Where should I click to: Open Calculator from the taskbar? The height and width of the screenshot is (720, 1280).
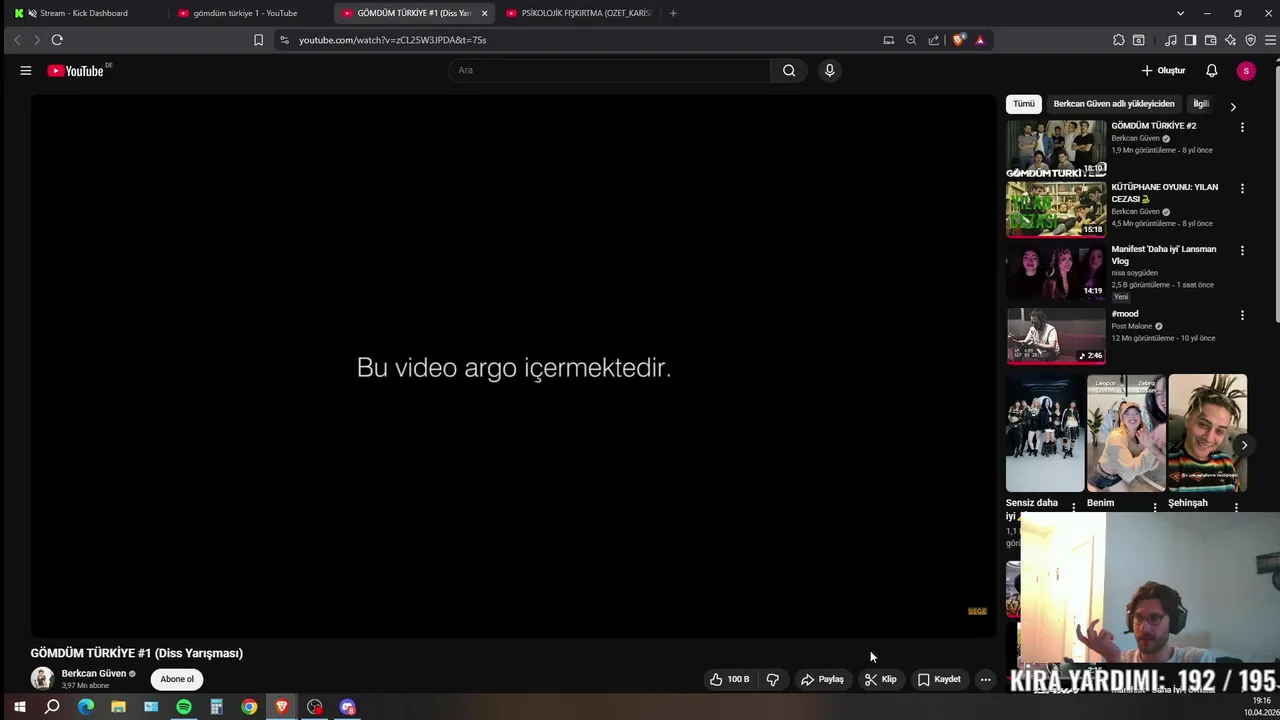[216, 707]
